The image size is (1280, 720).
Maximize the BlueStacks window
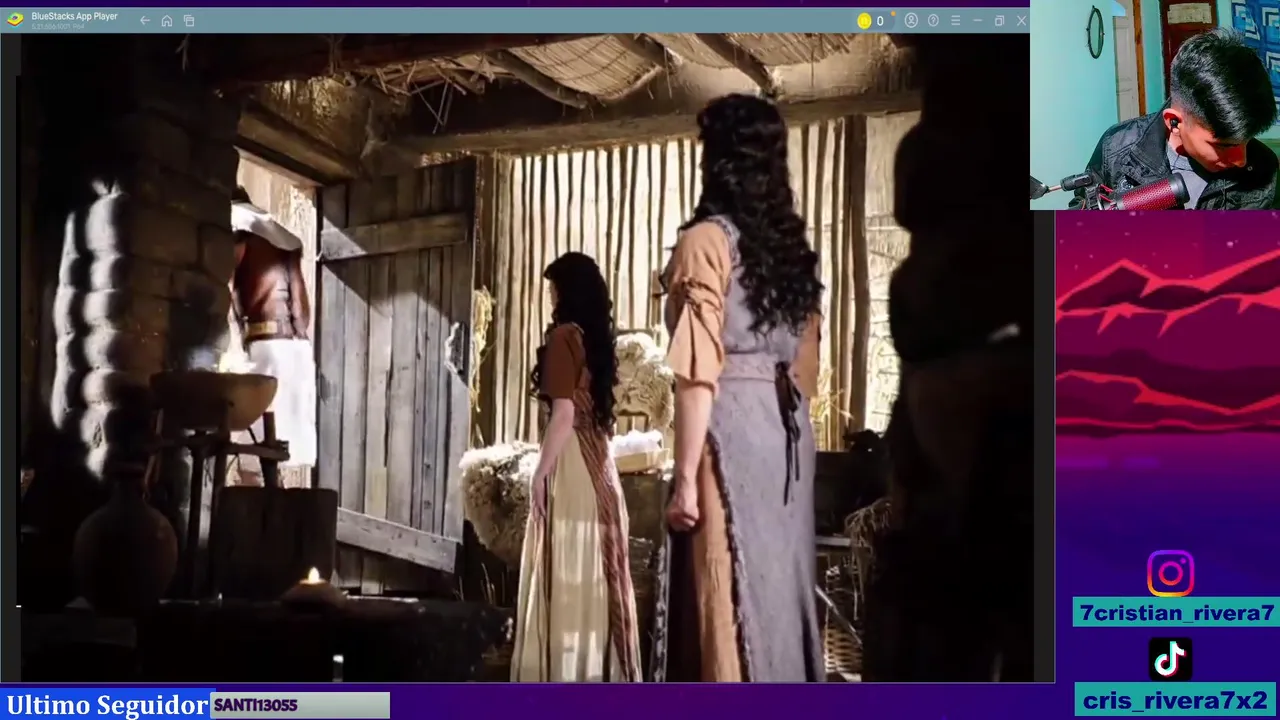pyautogui.click(x=999, y=20)
